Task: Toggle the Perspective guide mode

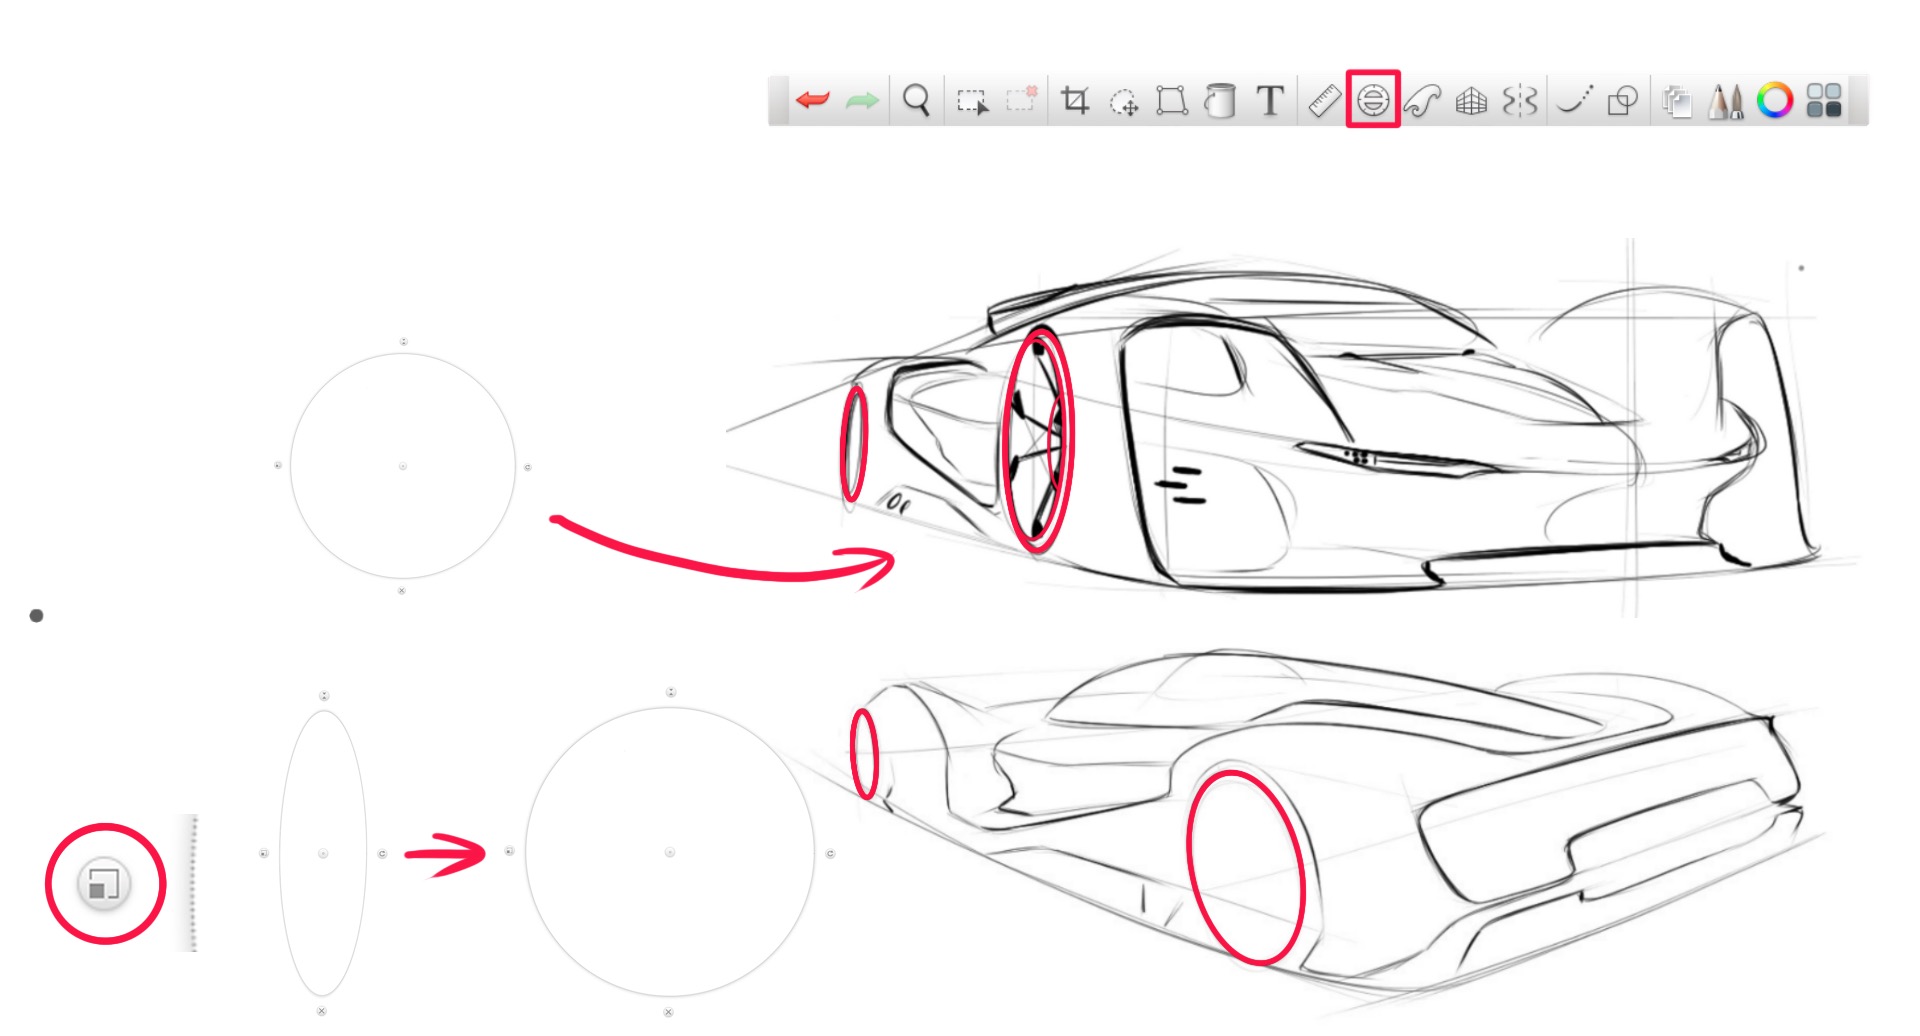Action: [x=1469, y=101]
